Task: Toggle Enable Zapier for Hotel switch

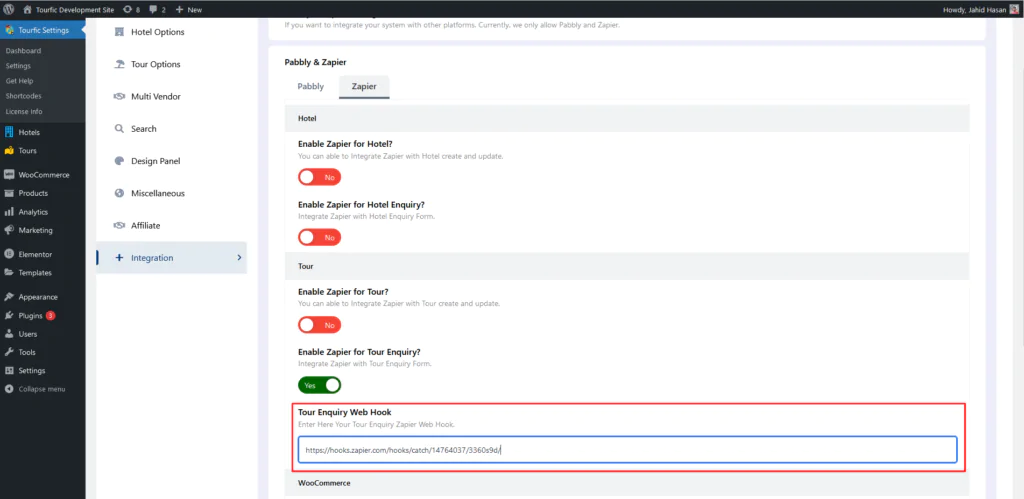Action: (x=319, y=177)
